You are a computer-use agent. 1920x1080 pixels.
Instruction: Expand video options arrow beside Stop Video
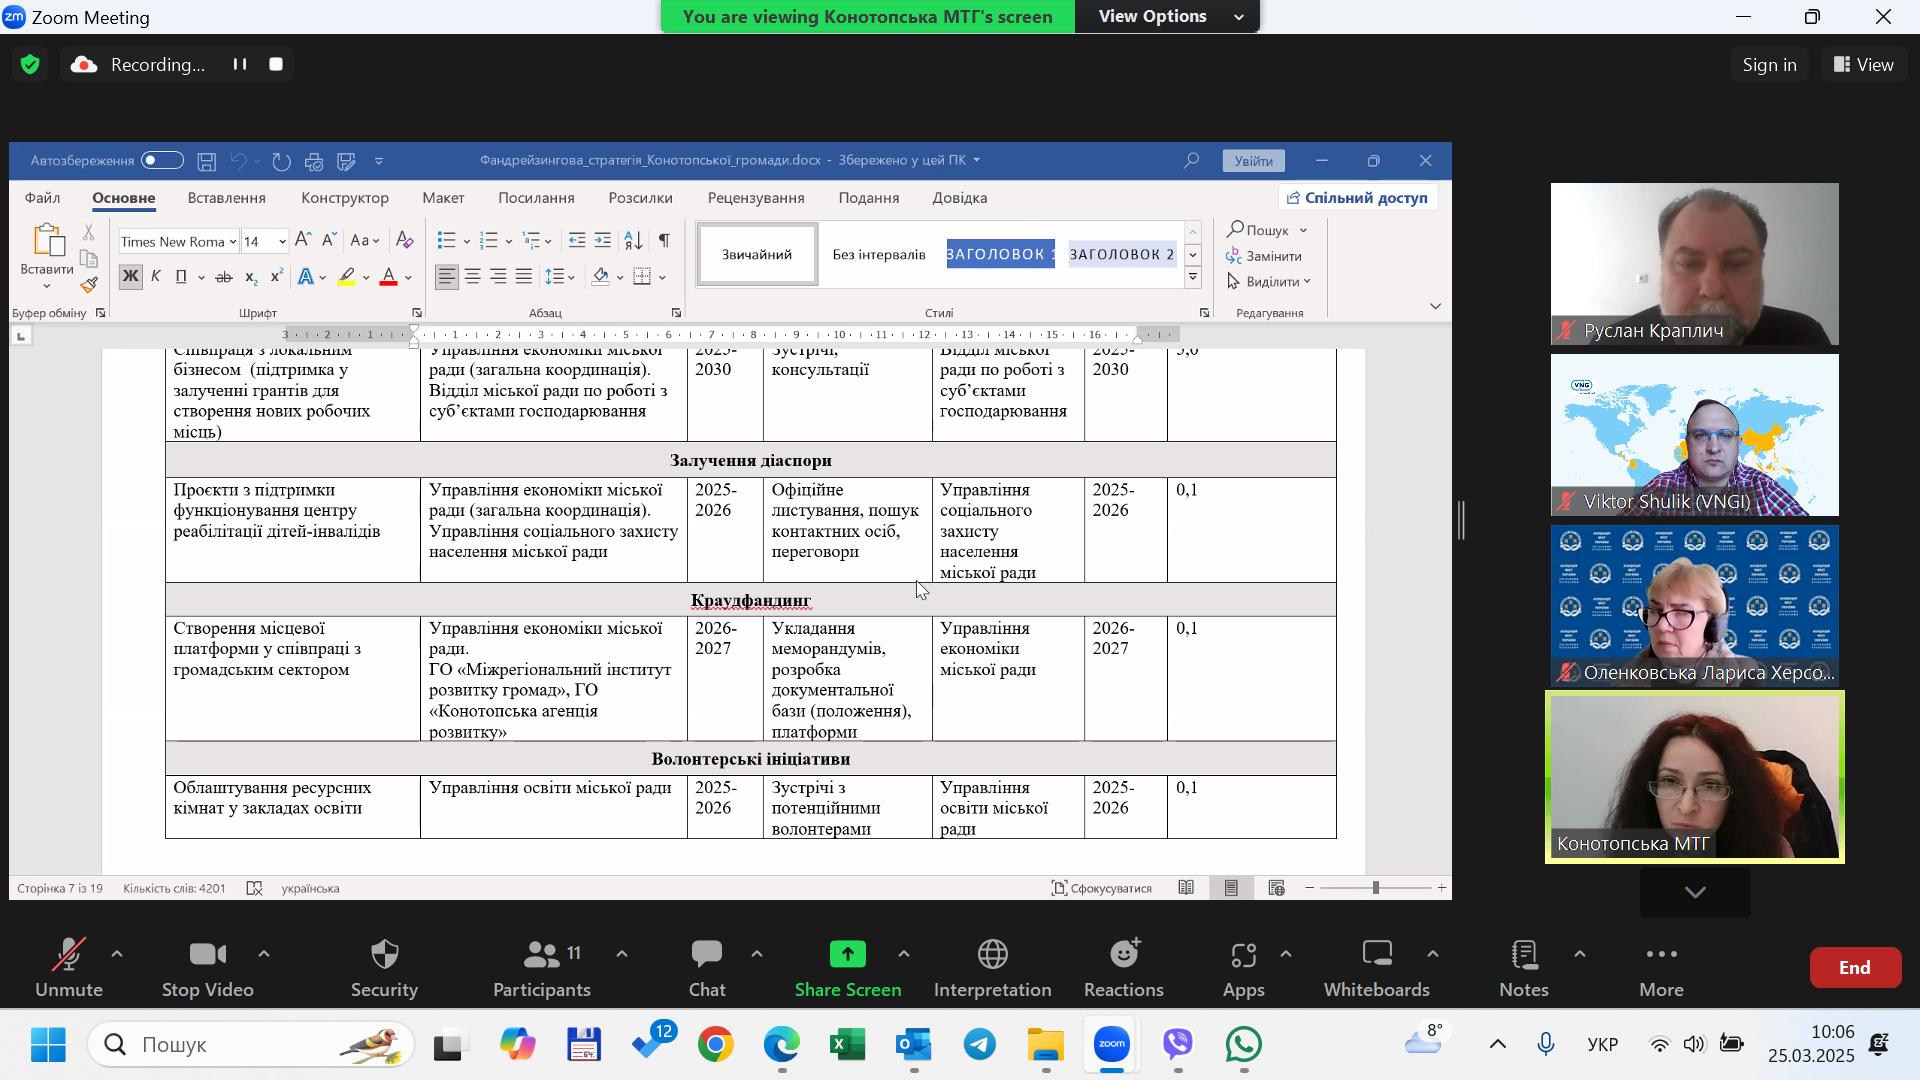coord(264,955)
